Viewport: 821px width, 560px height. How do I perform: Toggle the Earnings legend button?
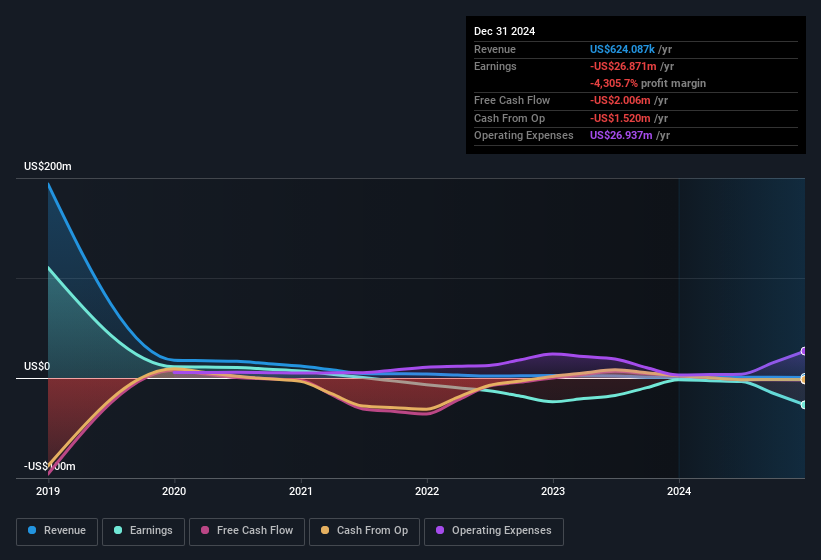(143, 531)
